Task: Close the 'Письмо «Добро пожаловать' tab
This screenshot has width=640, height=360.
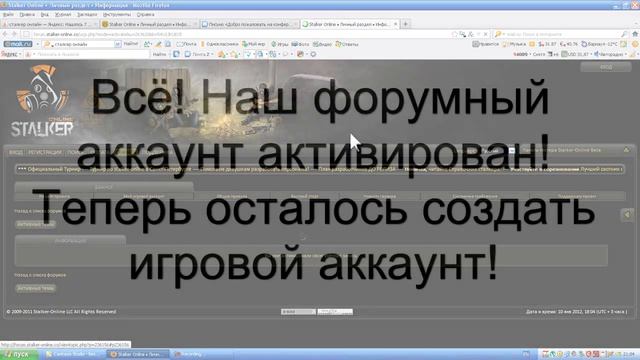Action: (296, 24)
